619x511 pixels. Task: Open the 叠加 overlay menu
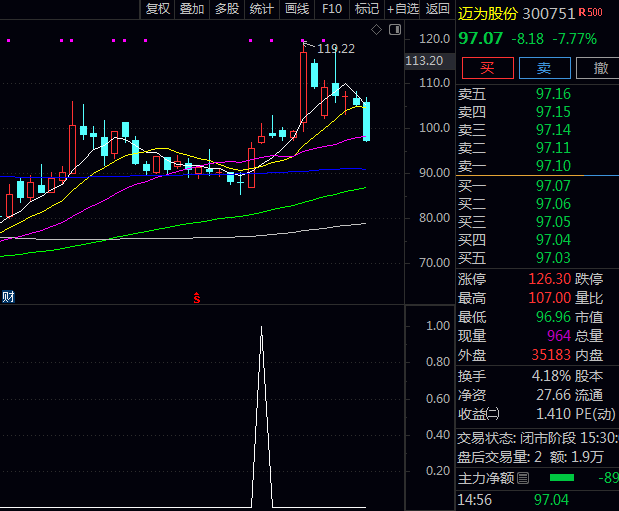(192, 9)
